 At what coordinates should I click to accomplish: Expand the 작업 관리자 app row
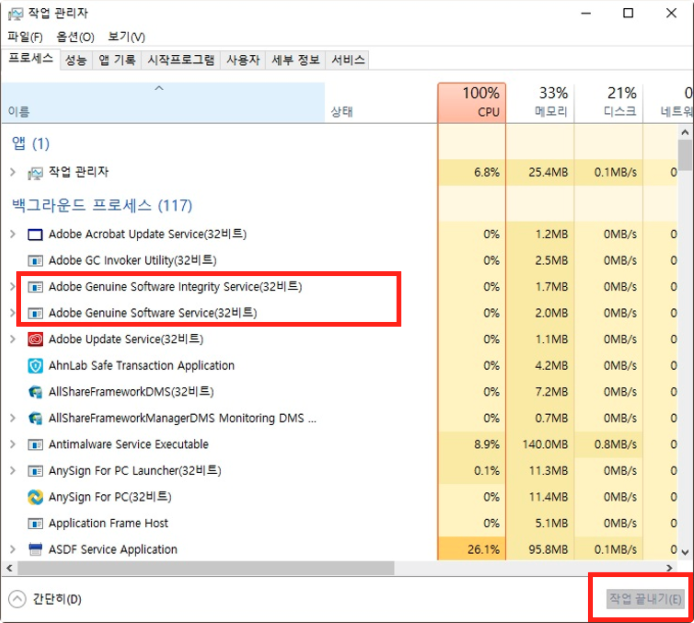tap(13, 172)
